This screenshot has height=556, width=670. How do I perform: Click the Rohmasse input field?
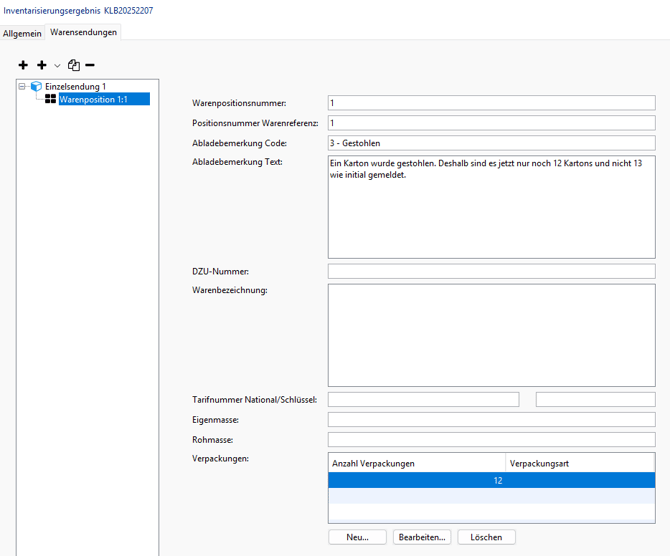pyautogui.click(x=491, y=440)
